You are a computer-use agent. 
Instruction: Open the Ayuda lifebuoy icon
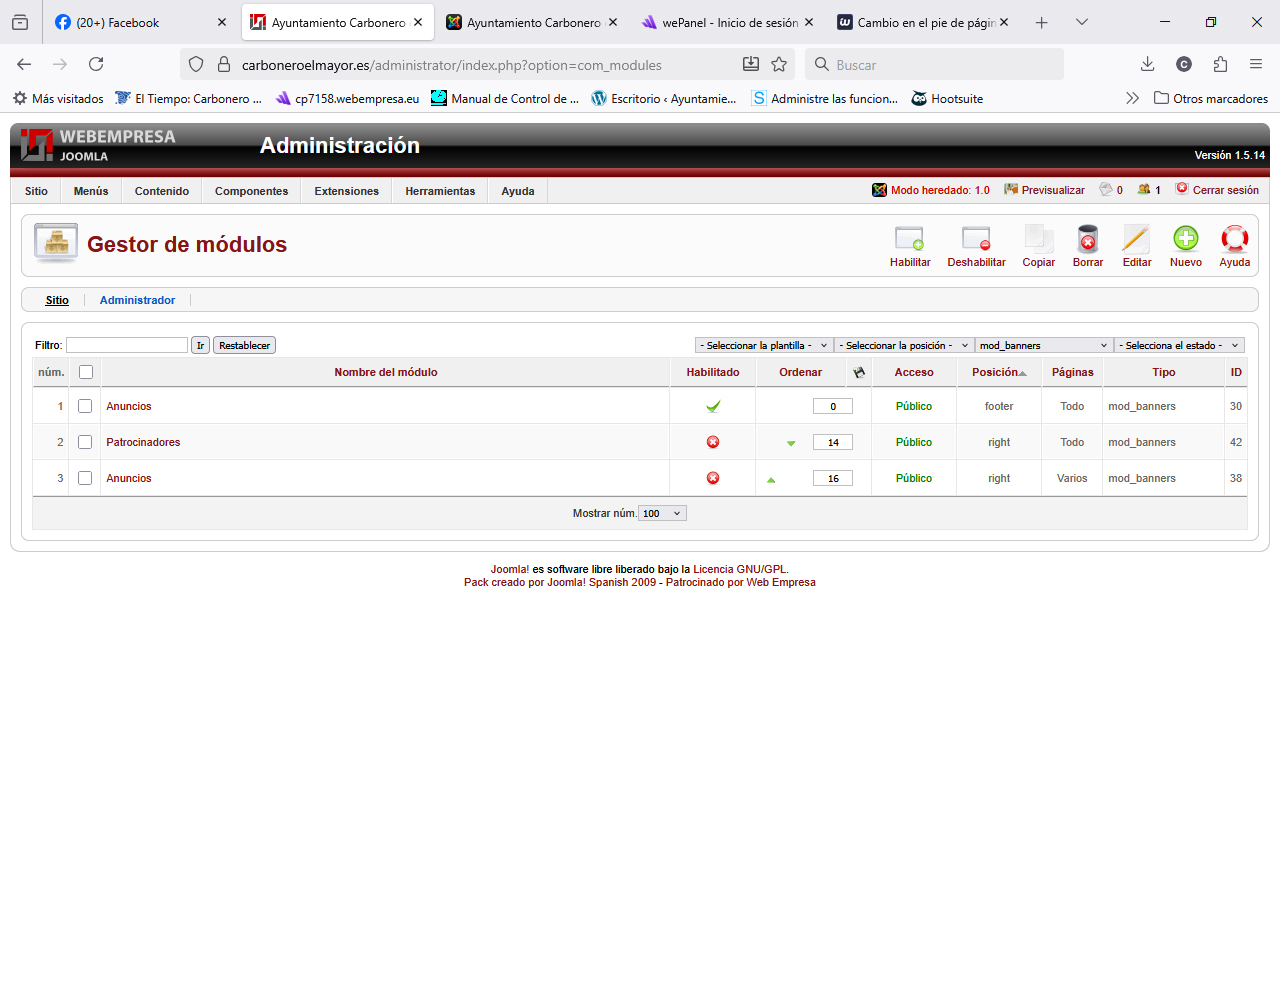pyautogui.click(x=1234, y=240)
